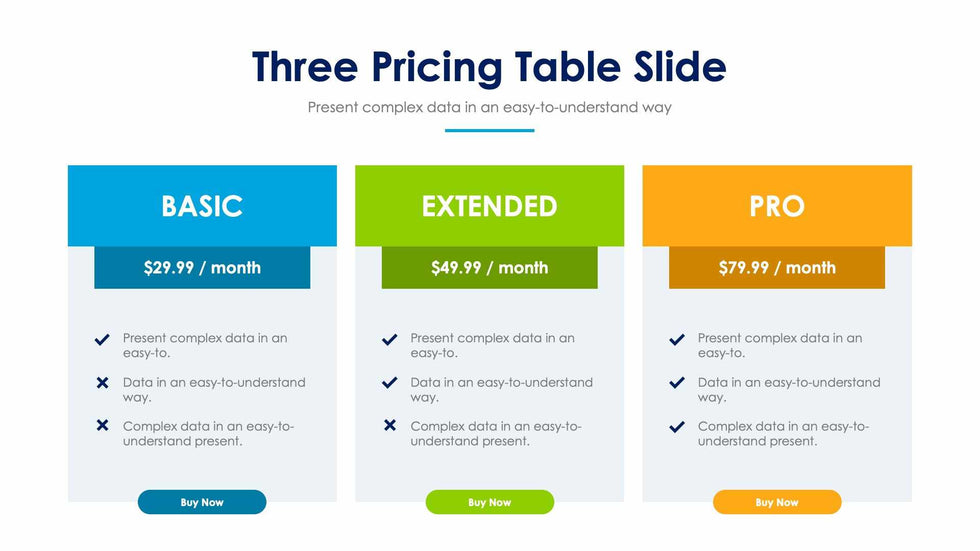The height and width of the screenshot is (551, 980).
Task: Click the first X icon in the Basic plan
Action: coord(102,383)
